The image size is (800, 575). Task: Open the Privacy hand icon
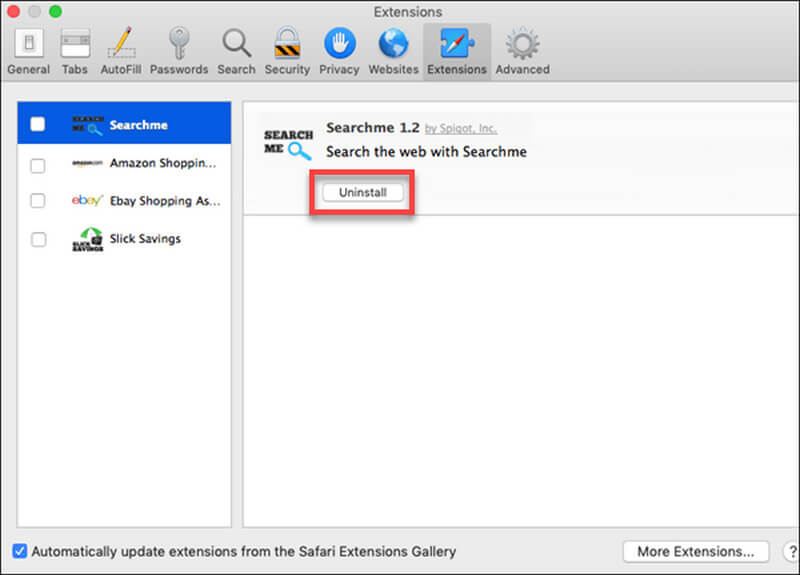pos(339,51)
